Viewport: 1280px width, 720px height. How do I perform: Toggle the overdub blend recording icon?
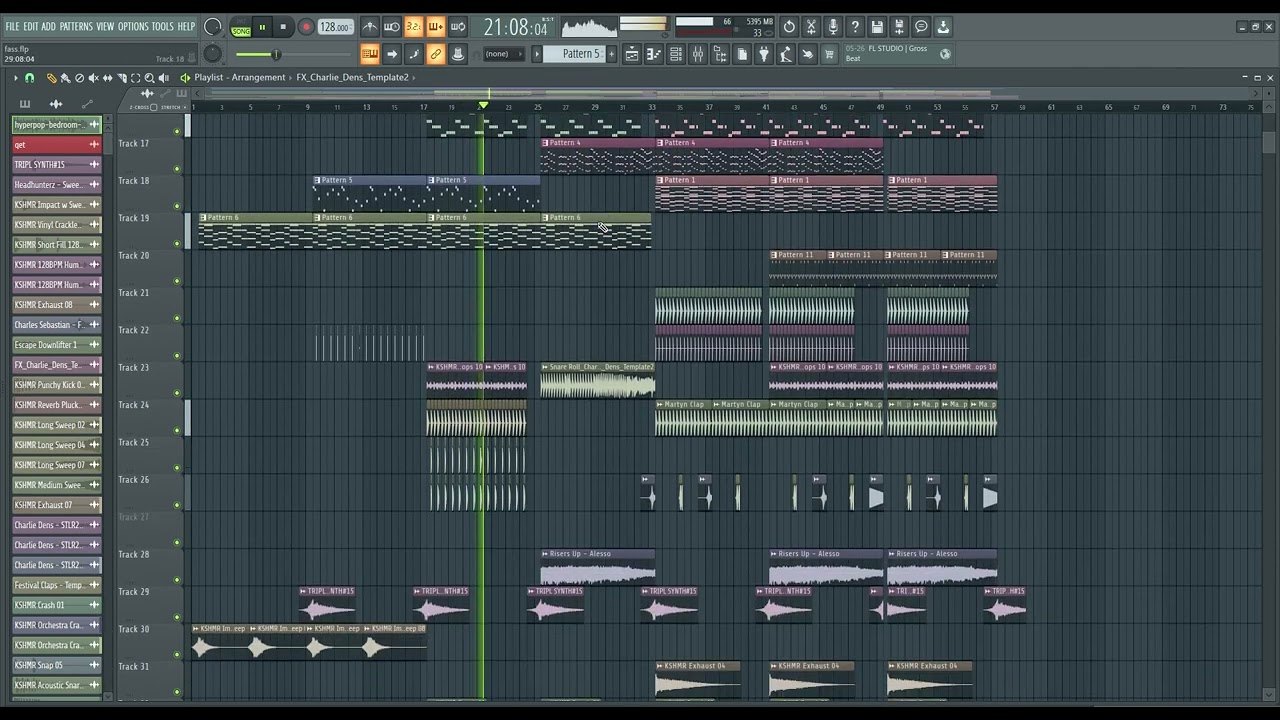click(x=436, y=27)
